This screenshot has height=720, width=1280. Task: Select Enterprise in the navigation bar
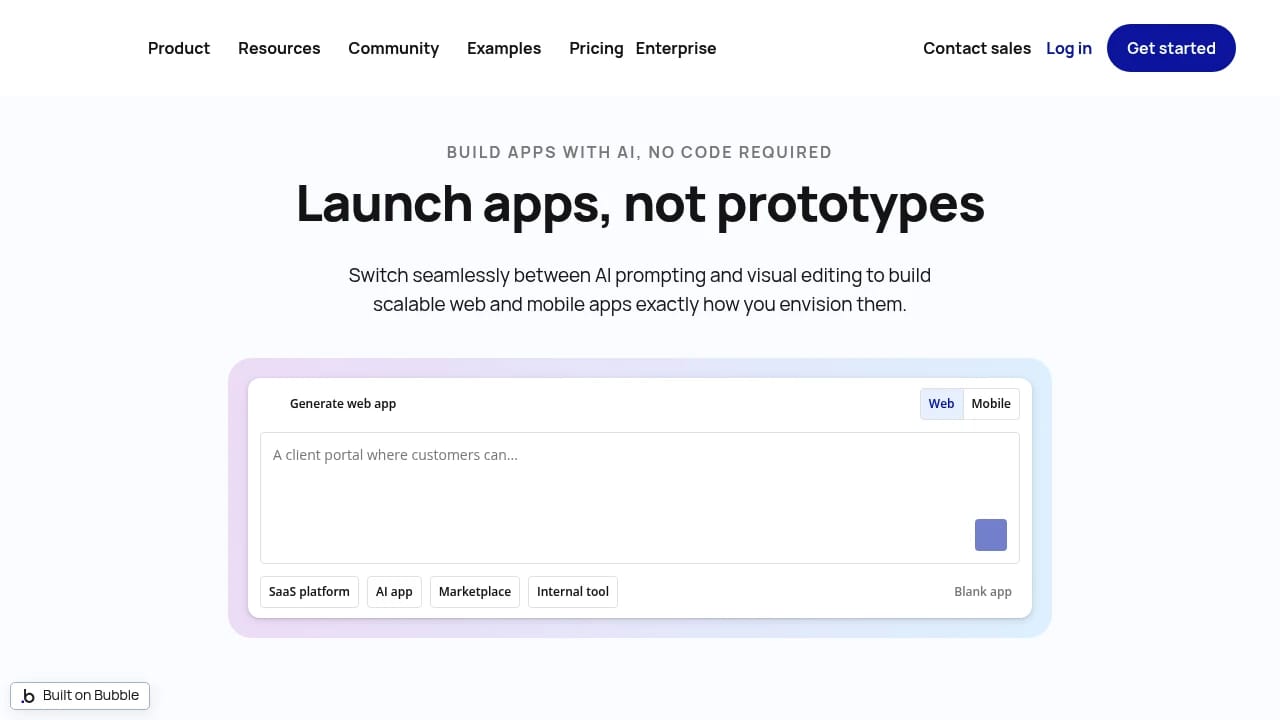(676, 48)
